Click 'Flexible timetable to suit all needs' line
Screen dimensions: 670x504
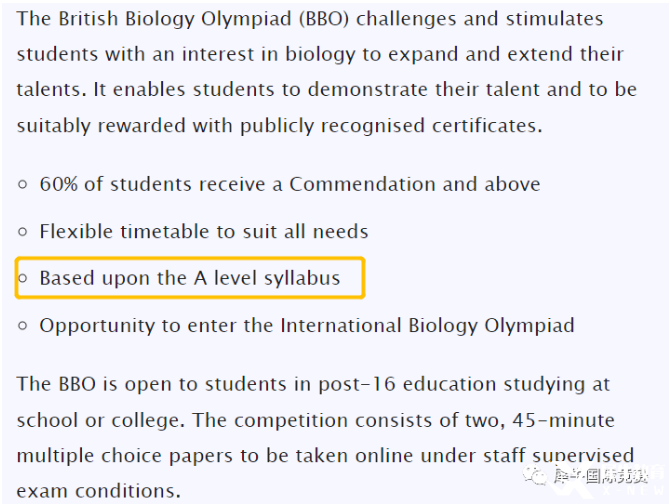pos(204,231)
